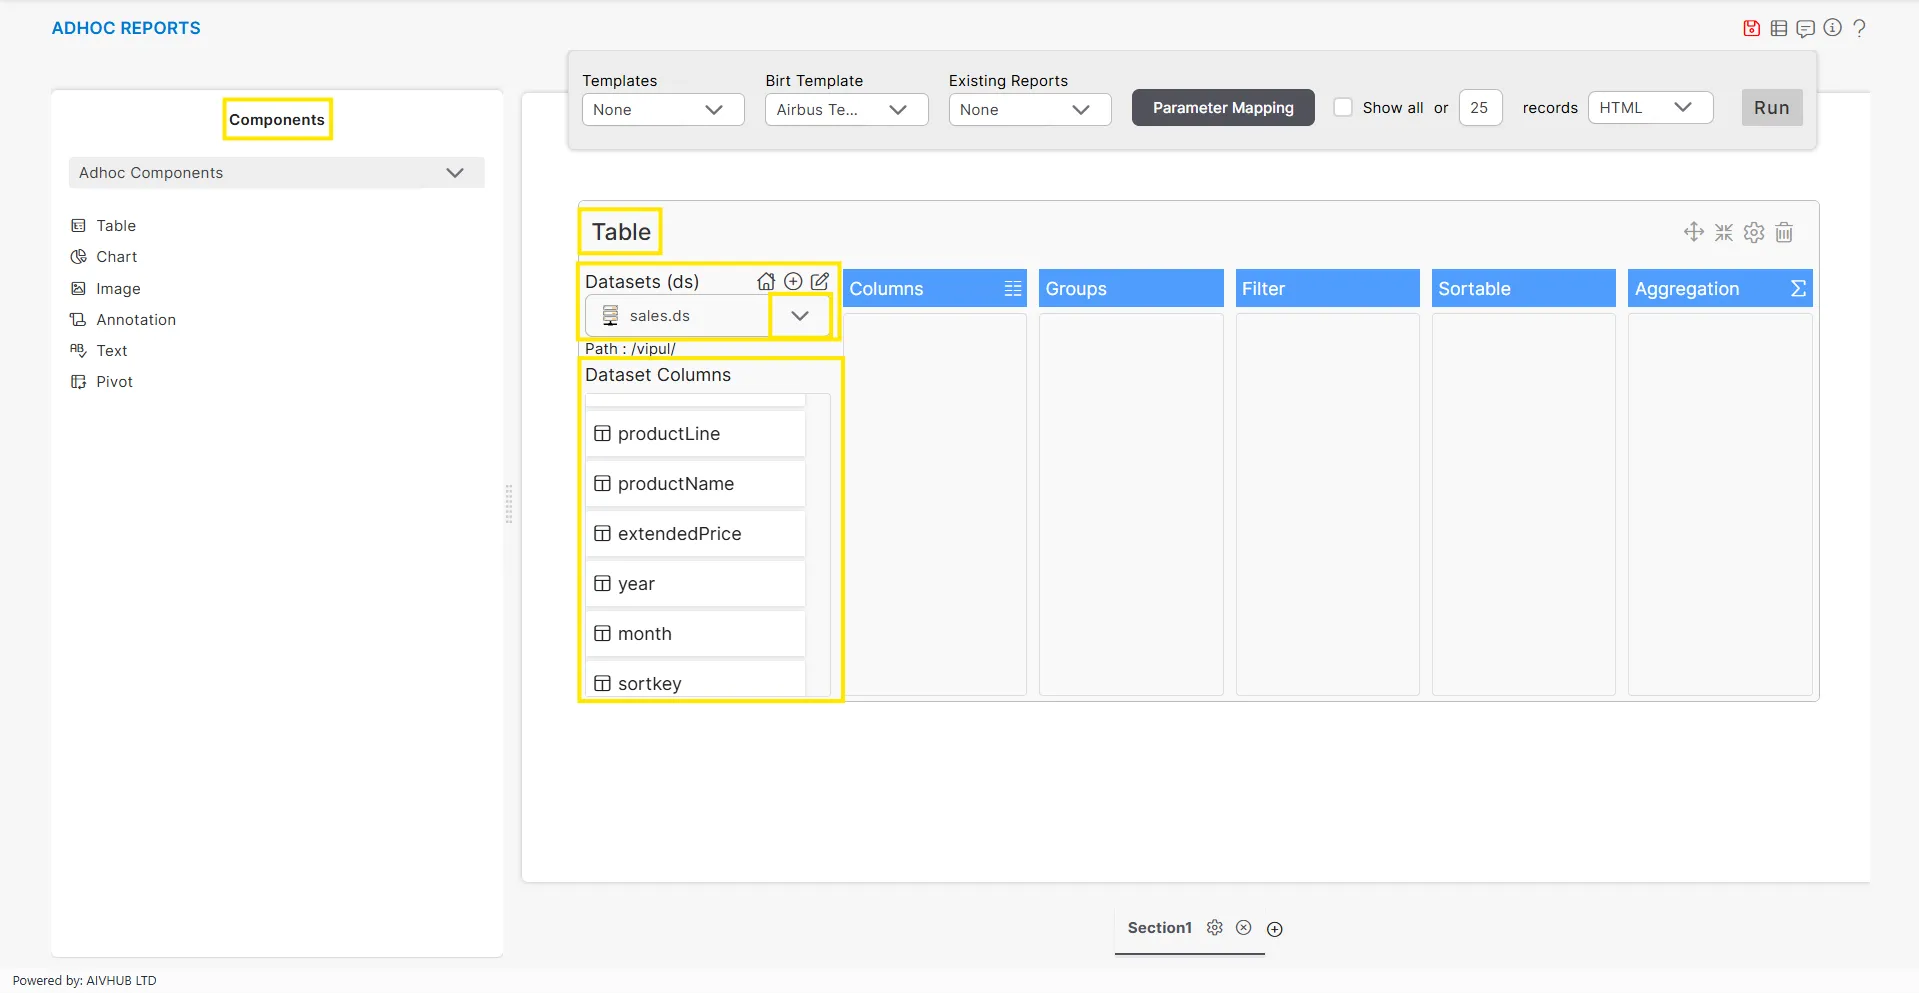
Task: Open the HTML output format dropdown
Action: 1649,108
